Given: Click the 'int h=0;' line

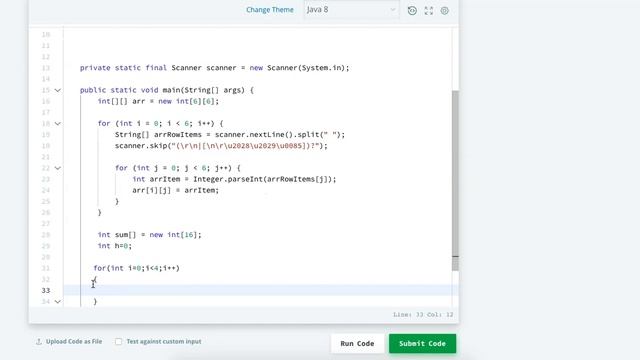Looking at the screenshot, I should (x=115, y=246).
